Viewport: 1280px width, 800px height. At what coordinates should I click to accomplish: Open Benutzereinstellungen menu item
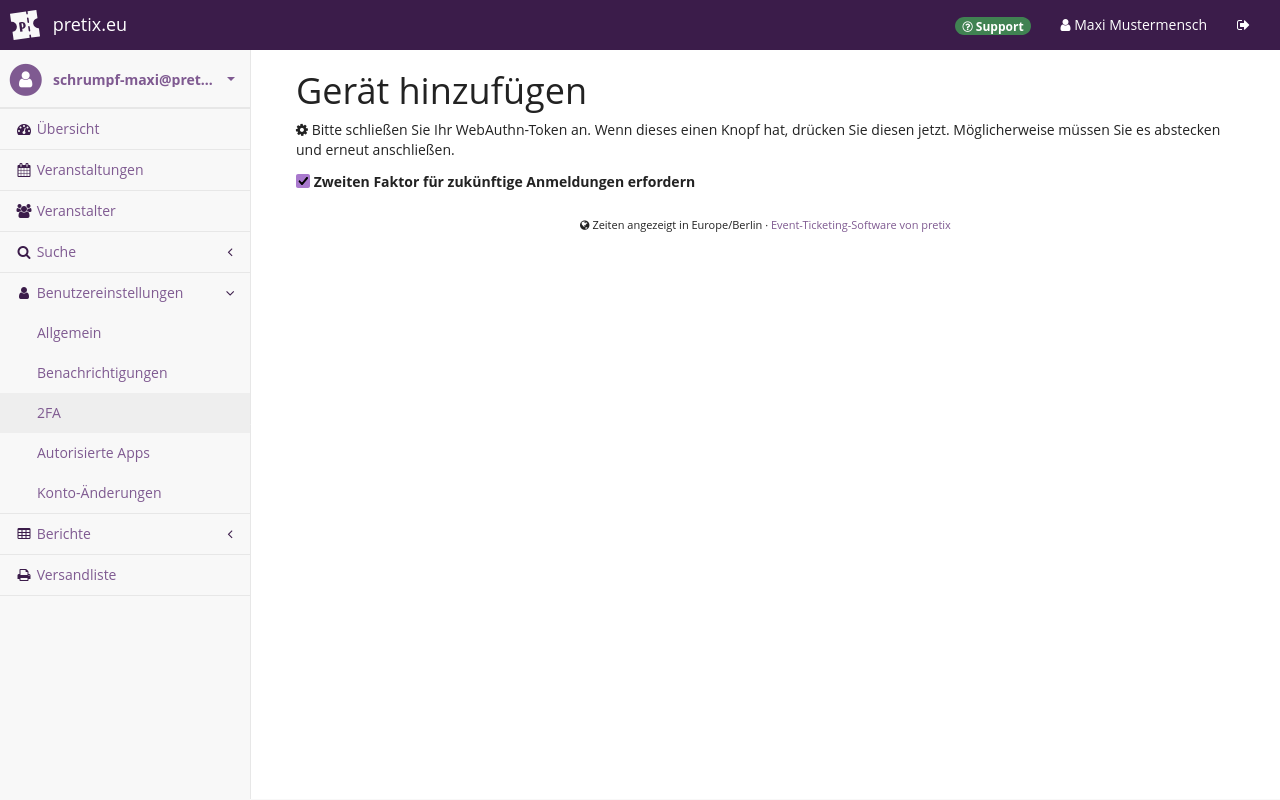125,293
